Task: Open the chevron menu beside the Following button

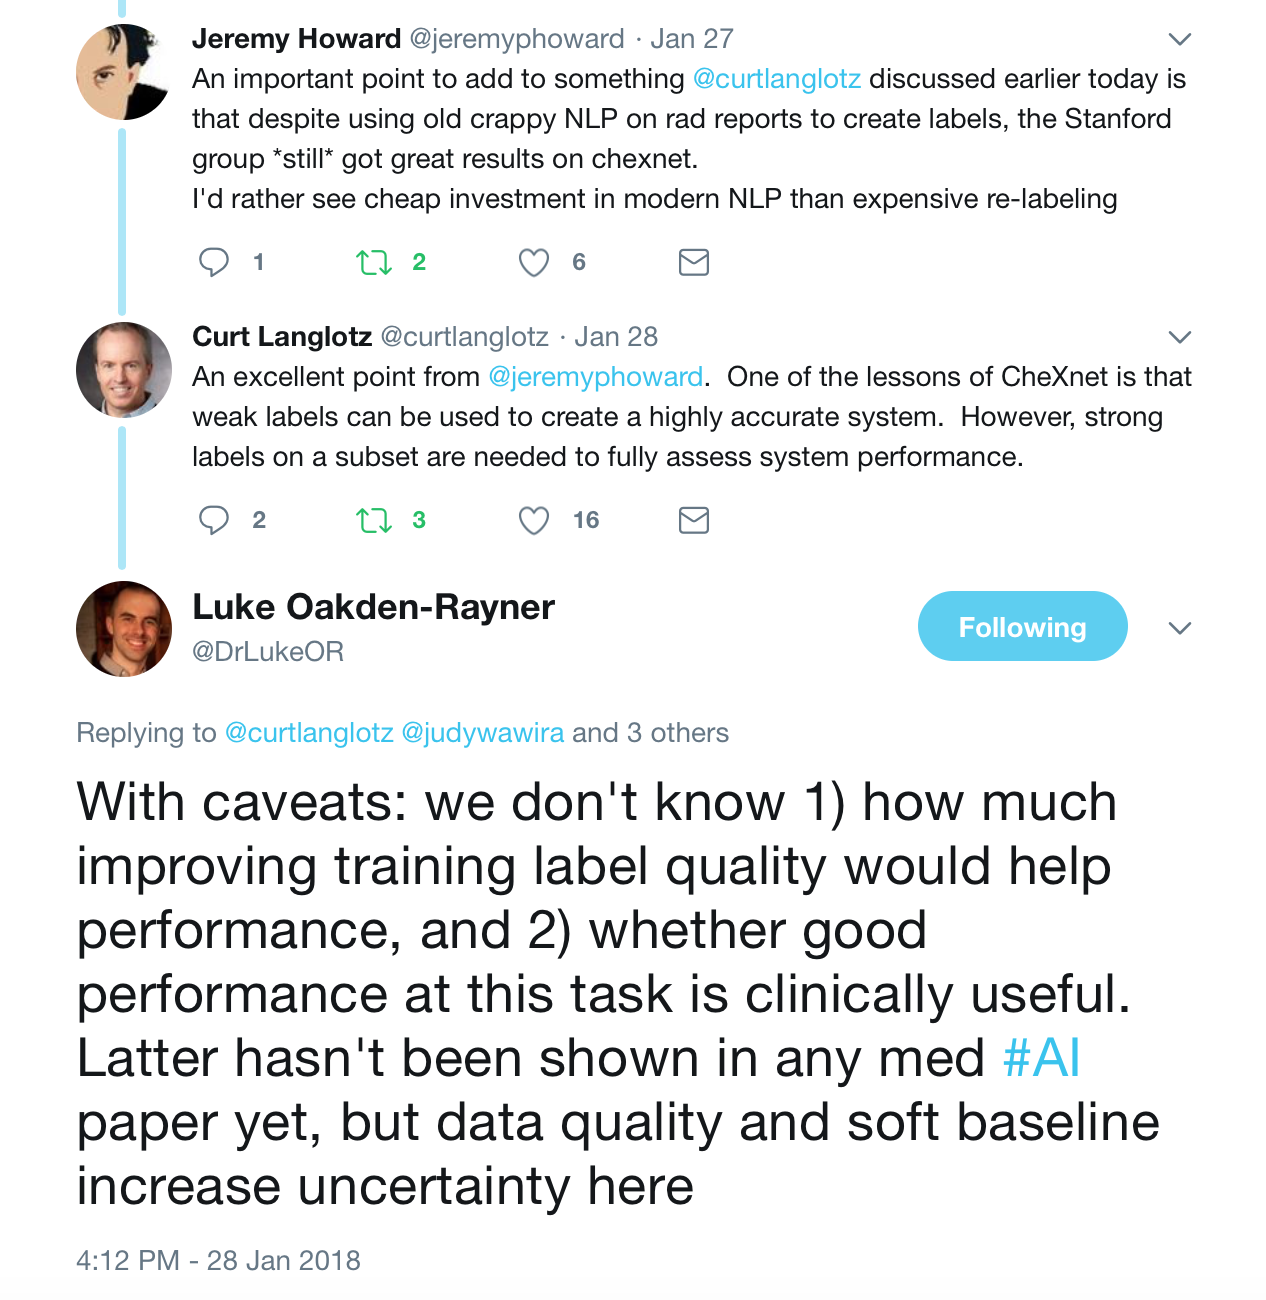Action: 1180,628
